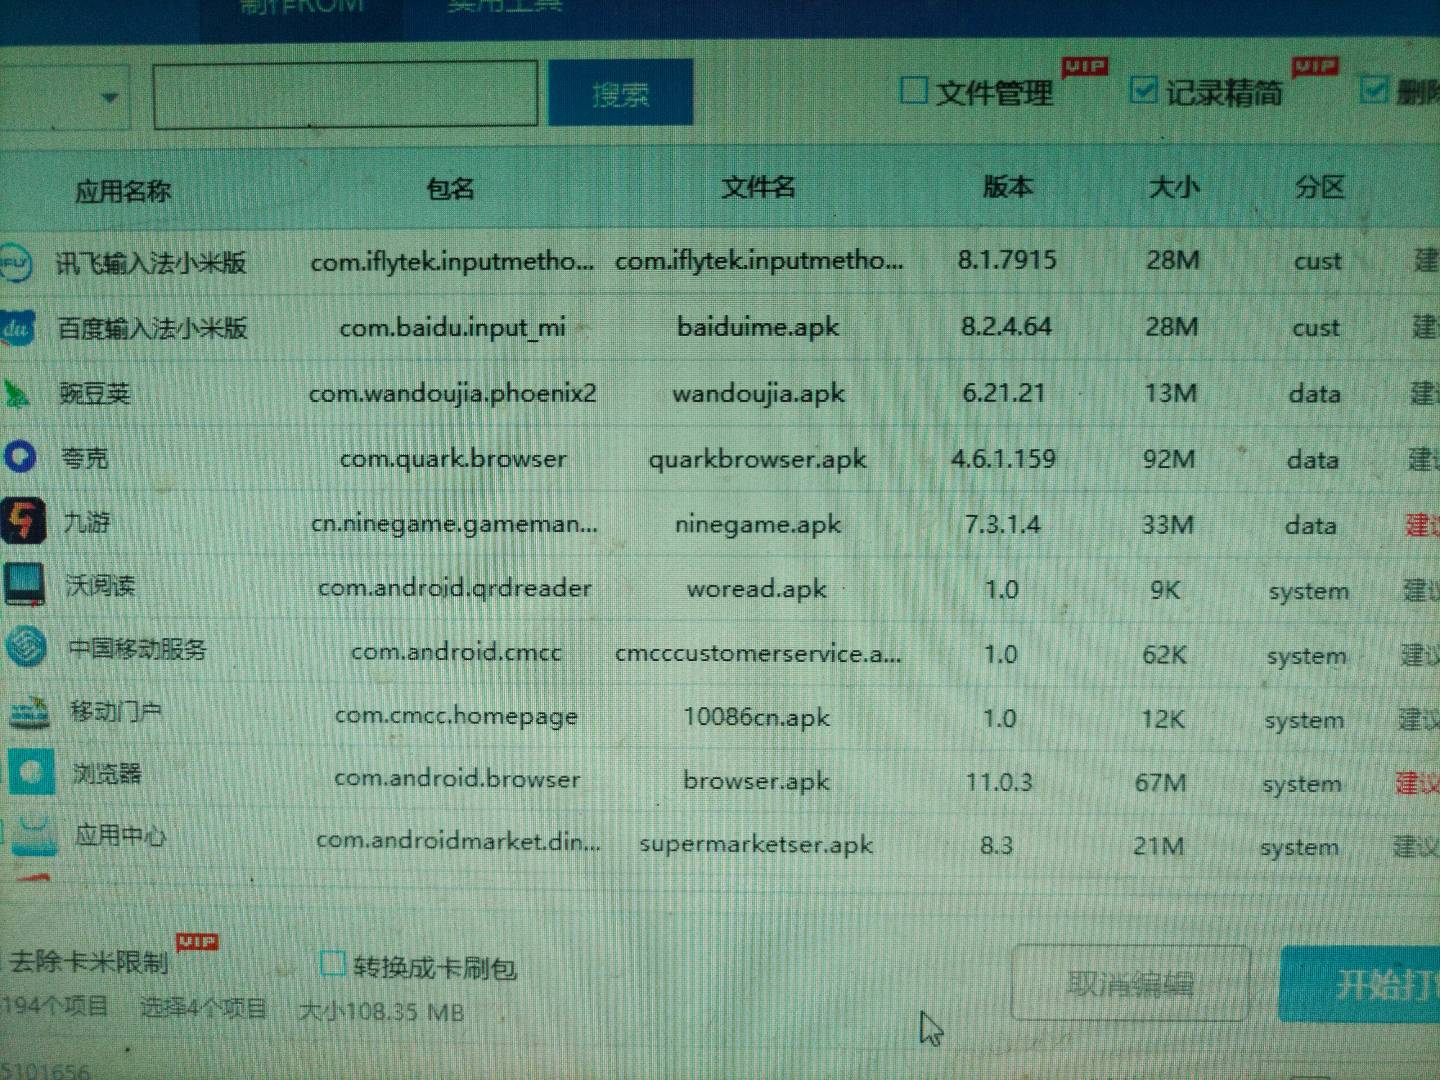Click size value 67M
1440x1080 pixels.
[x=1160, y=782]
